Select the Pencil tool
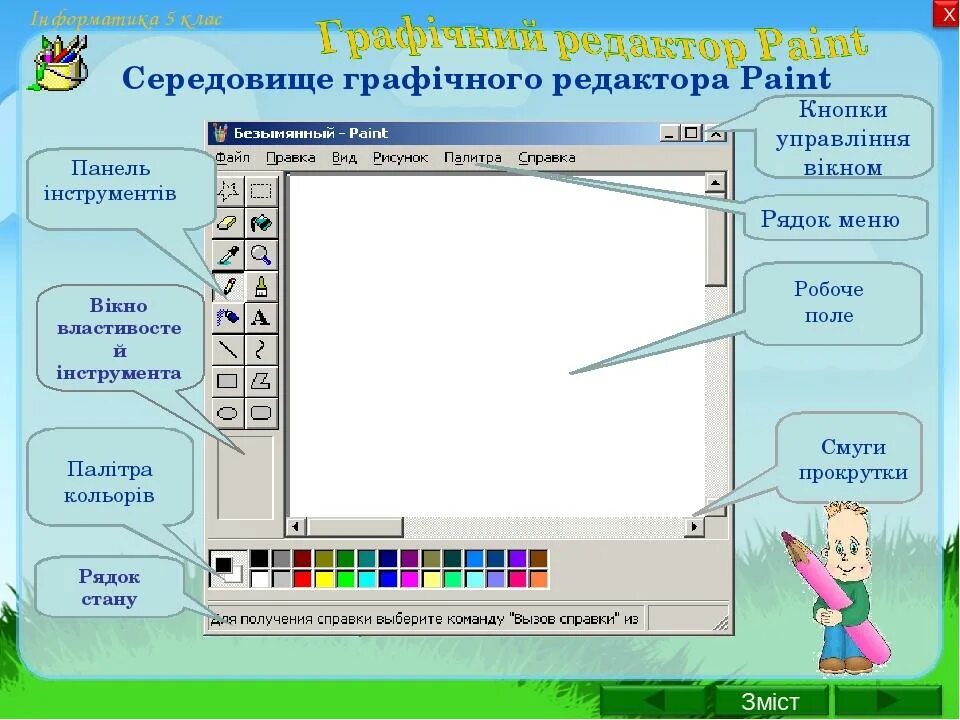Viewport: 960px width, 720px height. click(x=228, y=287)
